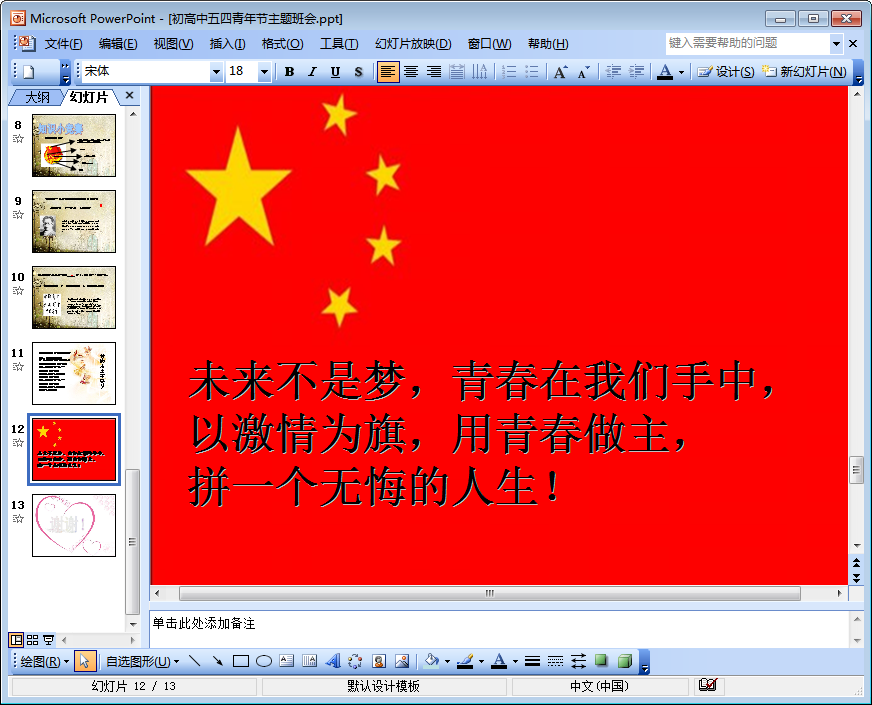Select slide 8 thumbnail
Screen dimensions: 872x705
pos(74,146)
